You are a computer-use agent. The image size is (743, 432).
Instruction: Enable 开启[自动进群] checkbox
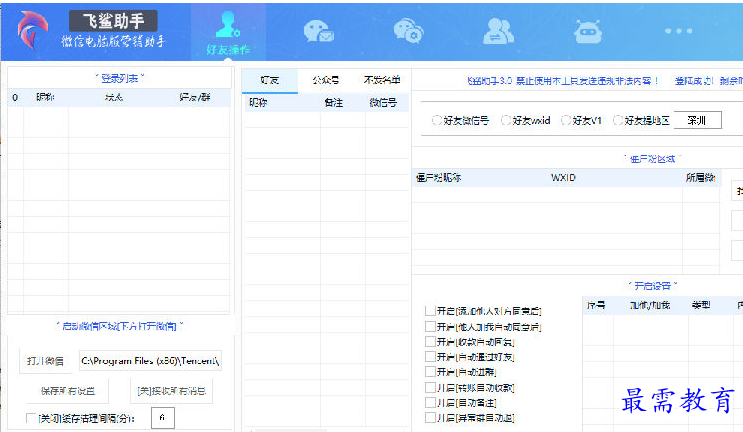coord(430,372)
